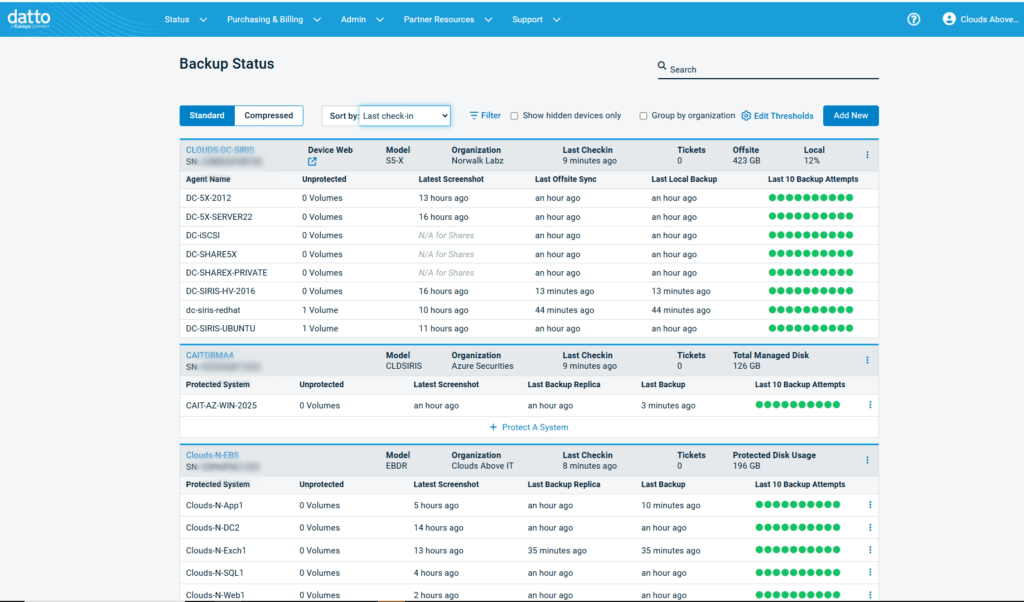Viewport: 1024px width, 602px height.
Task: Open the user account profile icon
Action: (x=949, y=19)
